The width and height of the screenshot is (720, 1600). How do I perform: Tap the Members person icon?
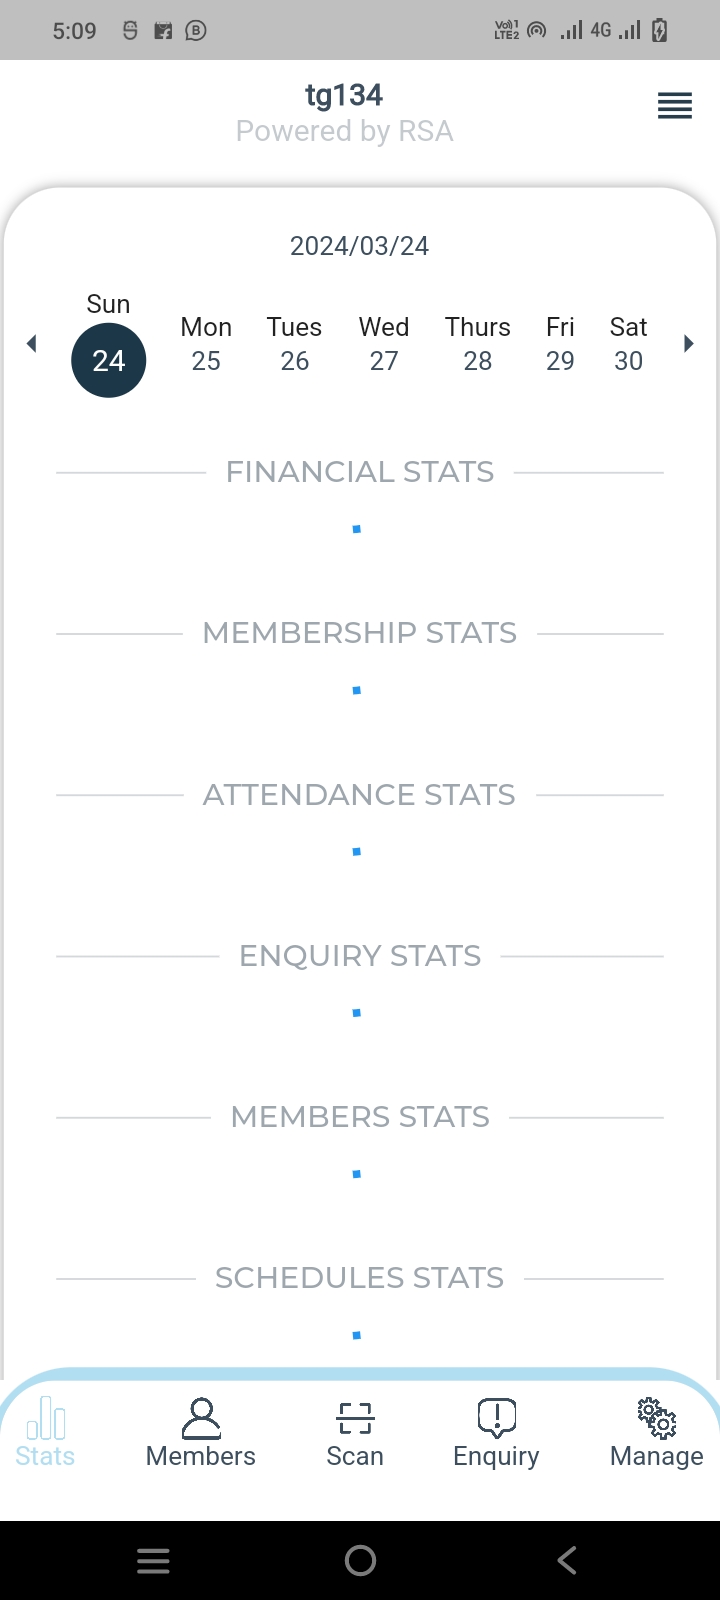(201, 1417)
